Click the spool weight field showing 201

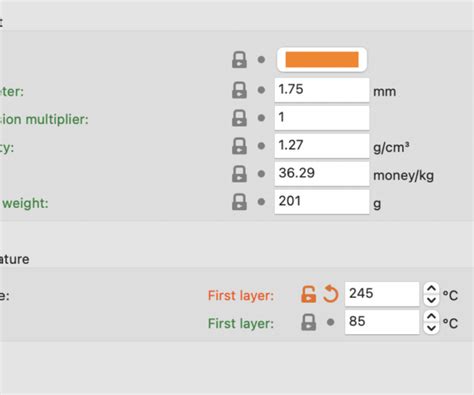click(x=322, y=202)
